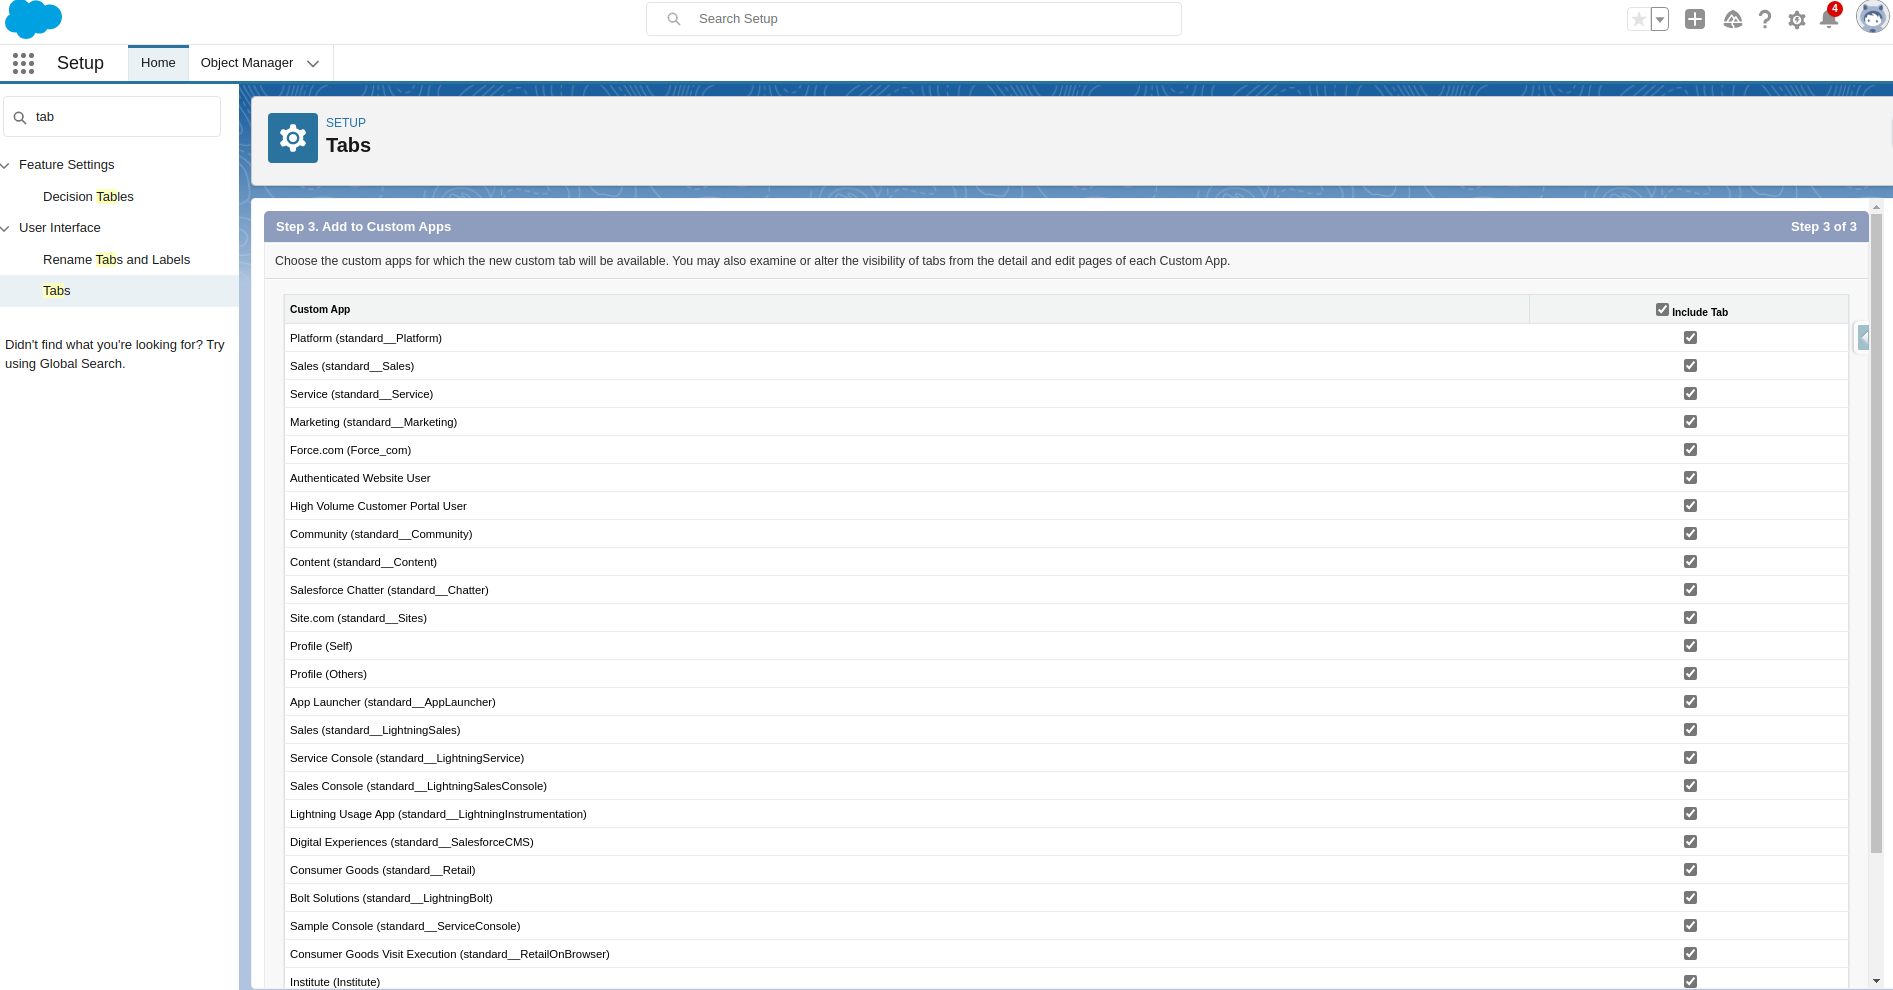The width and height of the screenshot is (1893, 990).
Task: Click the Tabs setup gear icon
Action: (293, 138)
